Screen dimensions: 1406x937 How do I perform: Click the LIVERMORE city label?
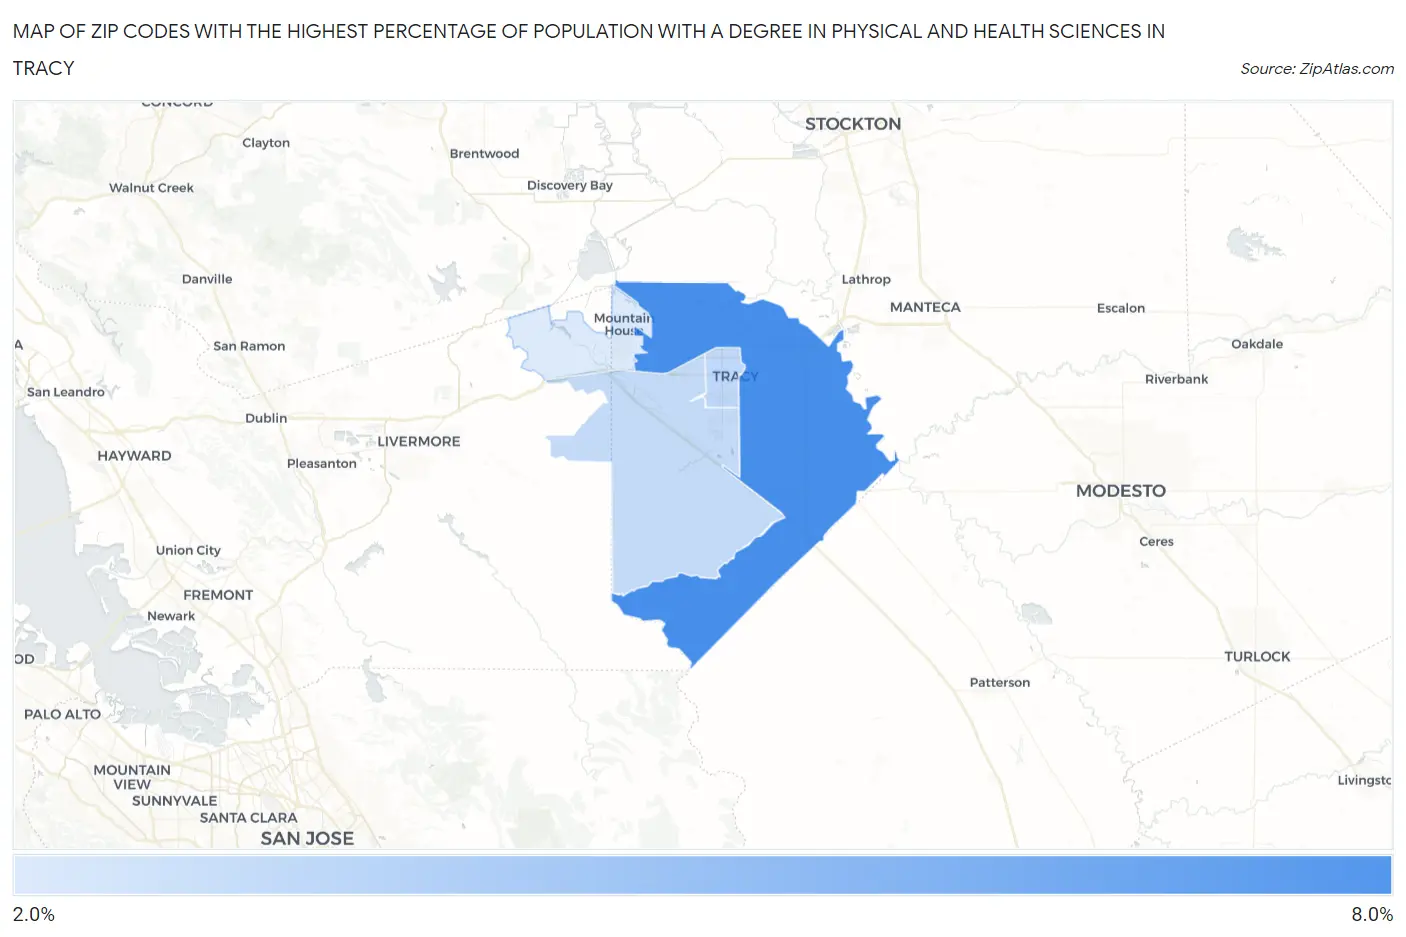[419, 441]
